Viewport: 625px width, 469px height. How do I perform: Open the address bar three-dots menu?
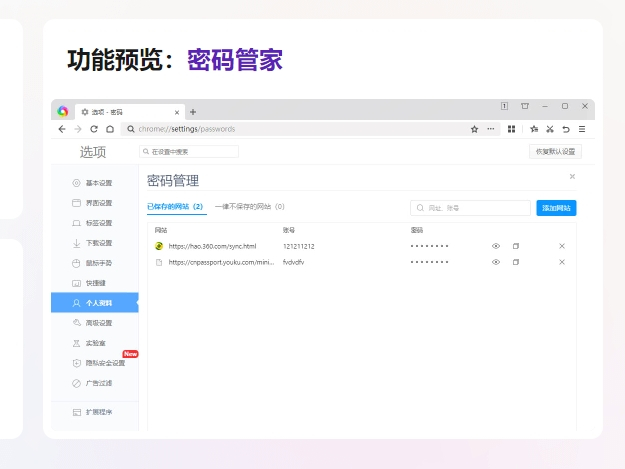[x=491, y=129]
